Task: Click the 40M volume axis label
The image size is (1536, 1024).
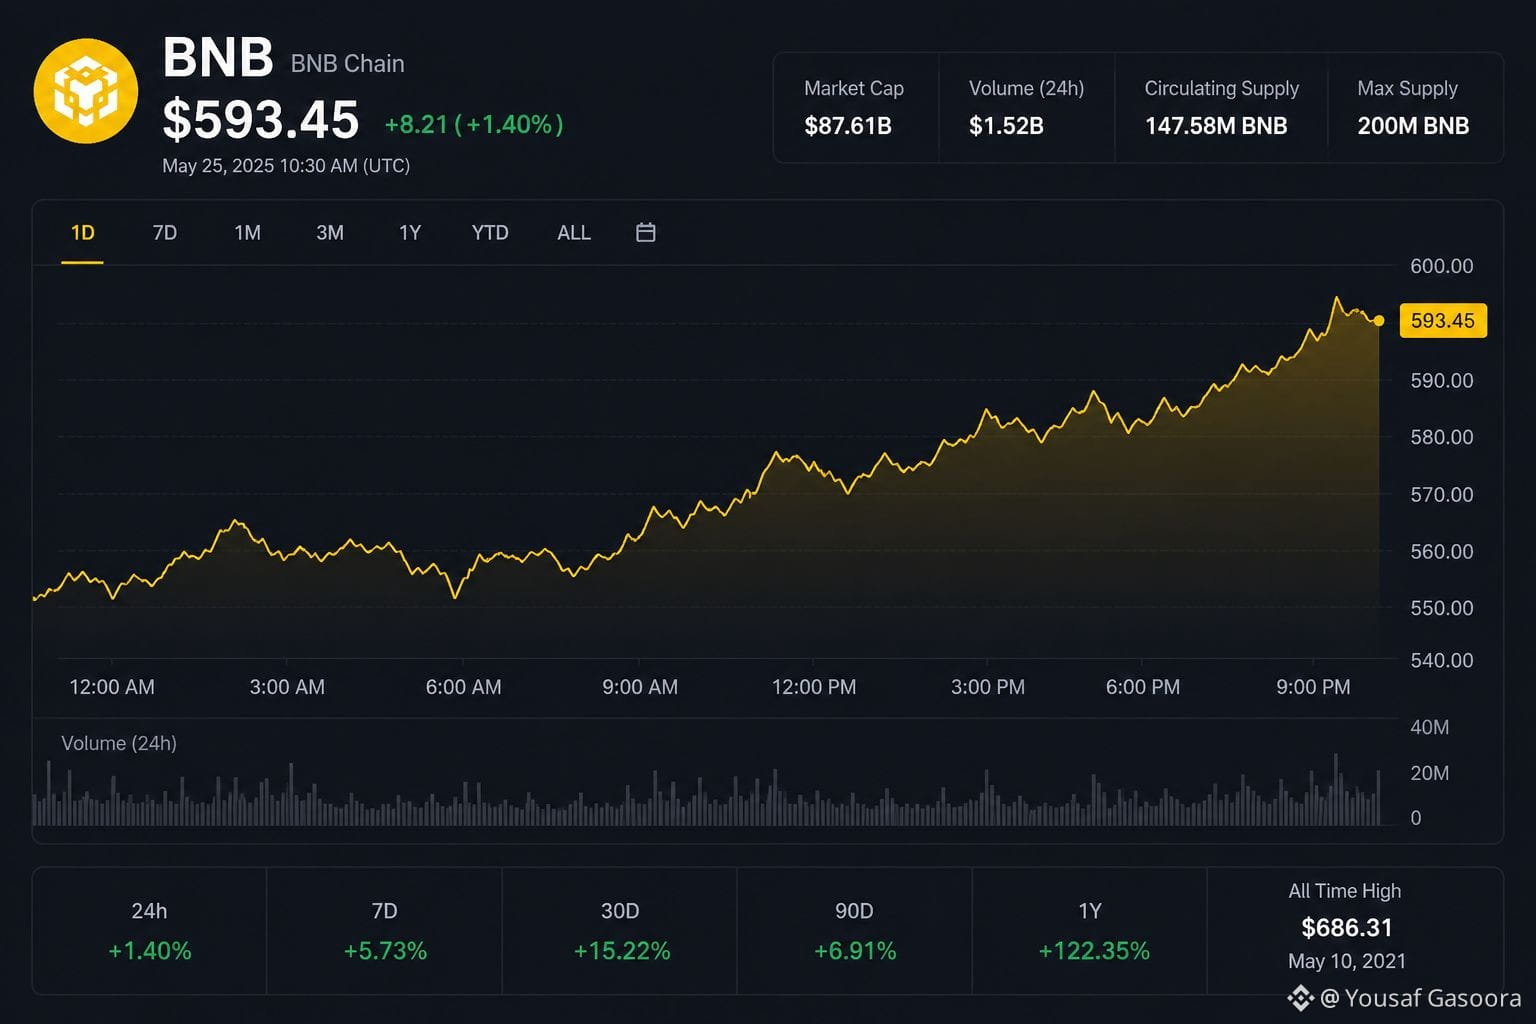Action: pyautogui.click(x=1430, y=727)
